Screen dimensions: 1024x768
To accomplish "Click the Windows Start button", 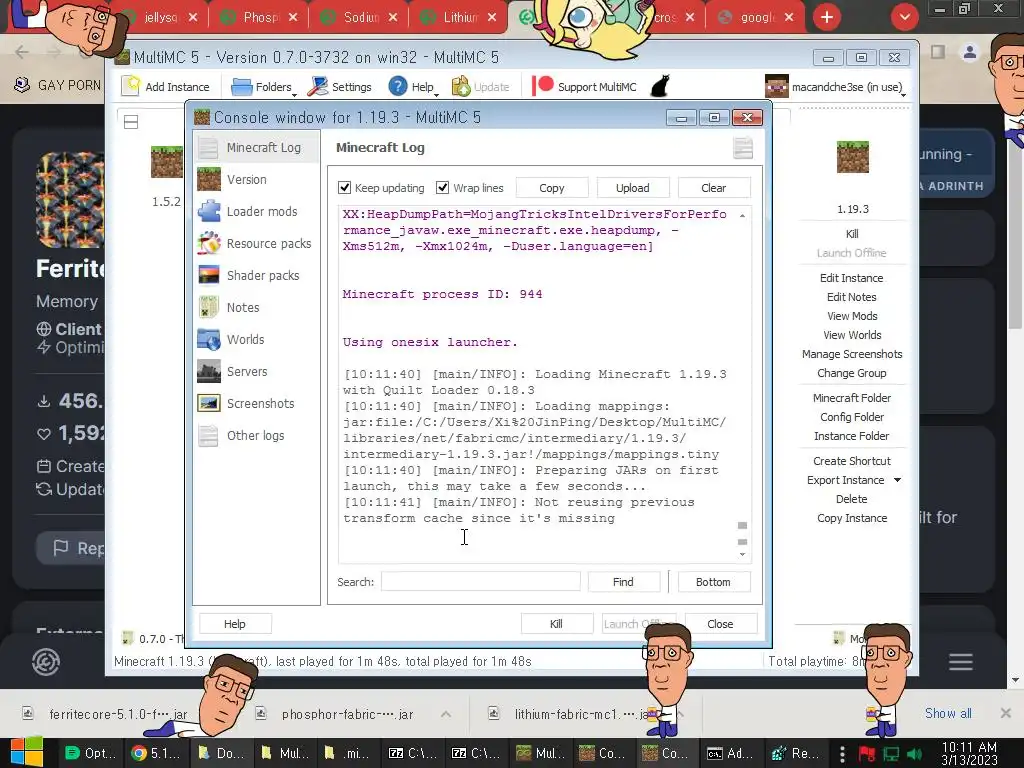I will [27, 752].
